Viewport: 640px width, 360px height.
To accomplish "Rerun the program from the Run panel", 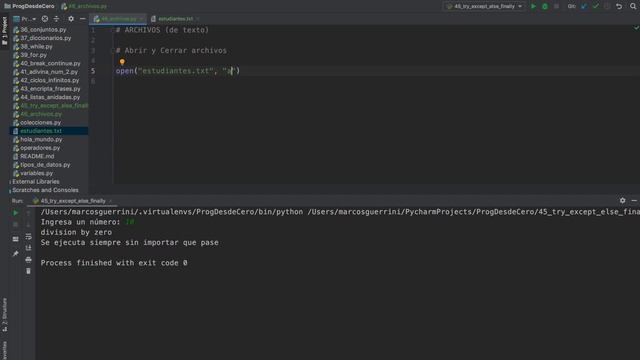I will coord(16,213).
